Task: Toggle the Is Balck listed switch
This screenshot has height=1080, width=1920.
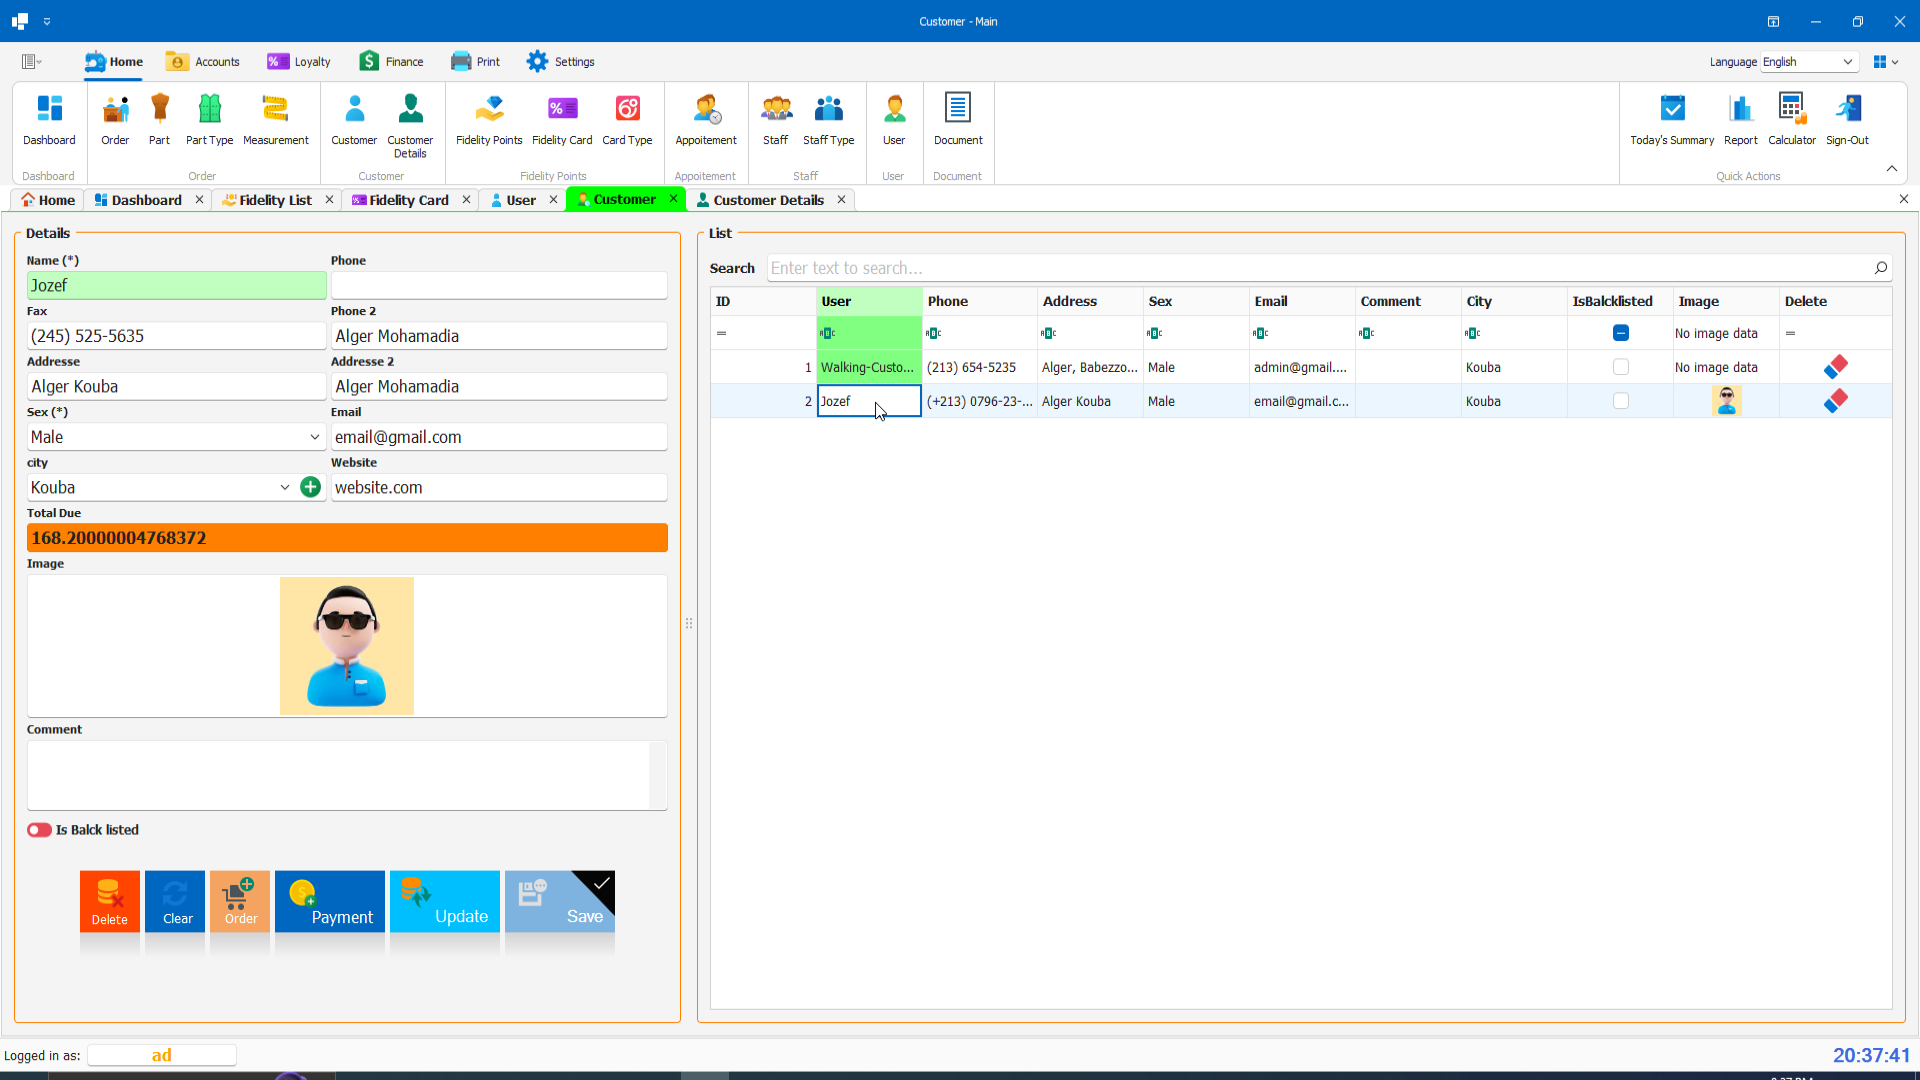Action: pyautogui.click(x=40, y=830)
